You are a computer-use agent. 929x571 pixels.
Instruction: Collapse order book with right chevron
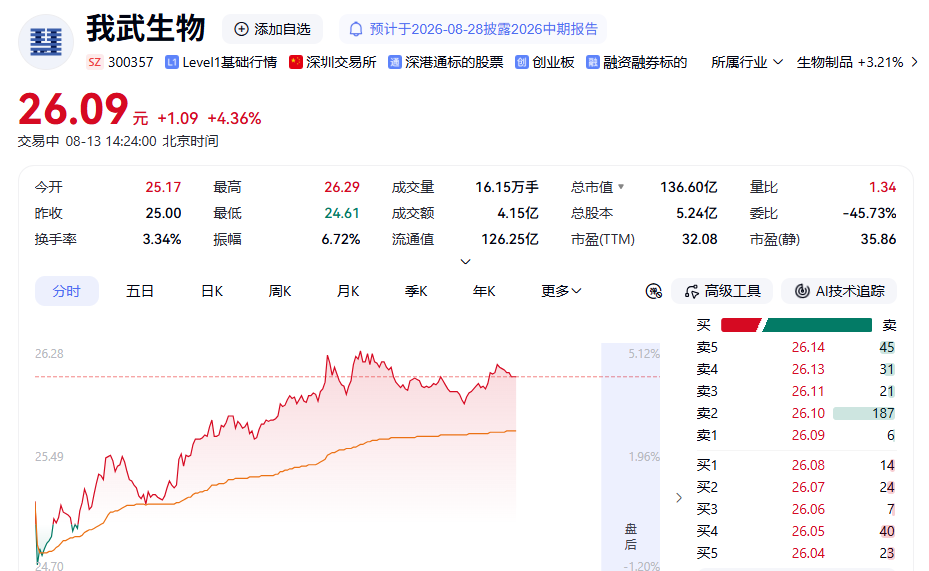(x=679, y=498)
